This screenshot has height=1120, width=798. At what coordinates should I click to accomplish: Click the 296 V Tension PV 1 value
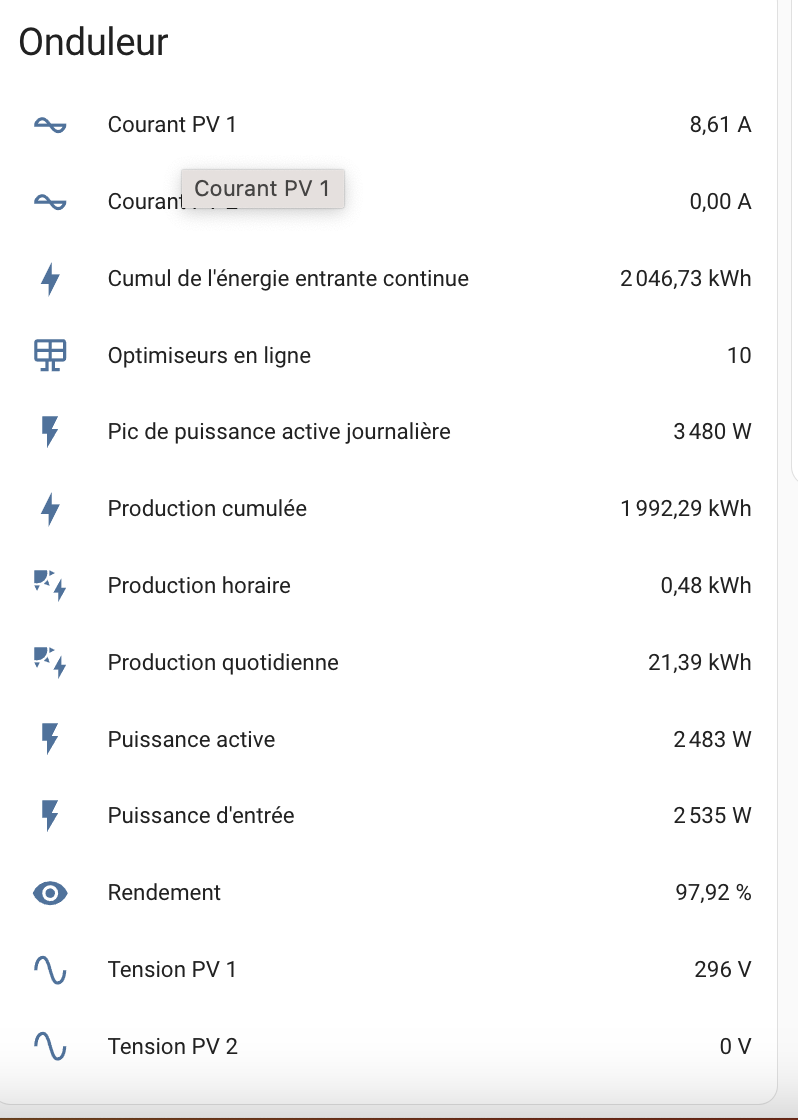[723, 970]
